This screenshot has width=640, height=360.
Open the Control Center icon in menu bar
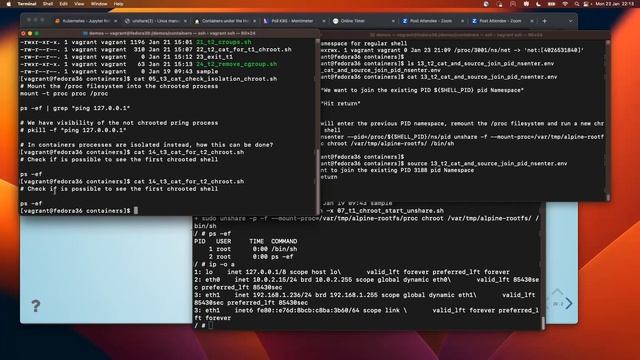tap(586, 4)
